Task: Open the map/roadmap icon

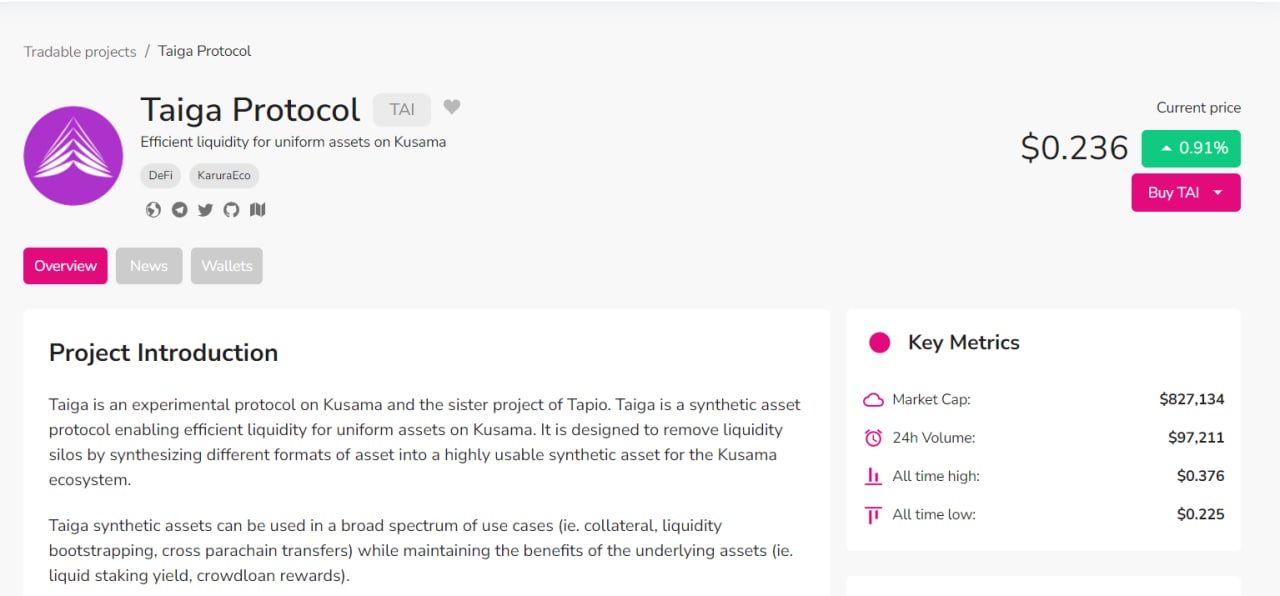Action: (258, 210)
